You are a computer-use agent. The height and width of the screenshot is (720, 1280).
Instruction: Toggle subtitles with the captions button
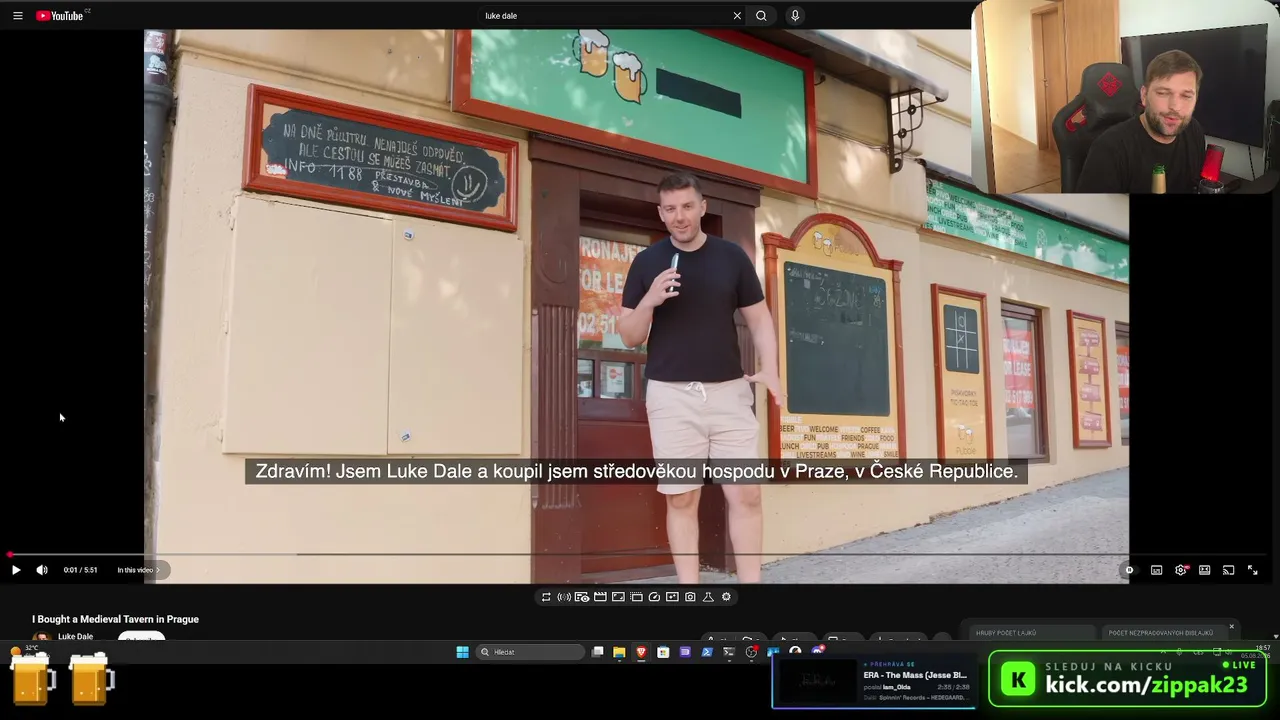pyautogui.click(x=1157, y=570)
